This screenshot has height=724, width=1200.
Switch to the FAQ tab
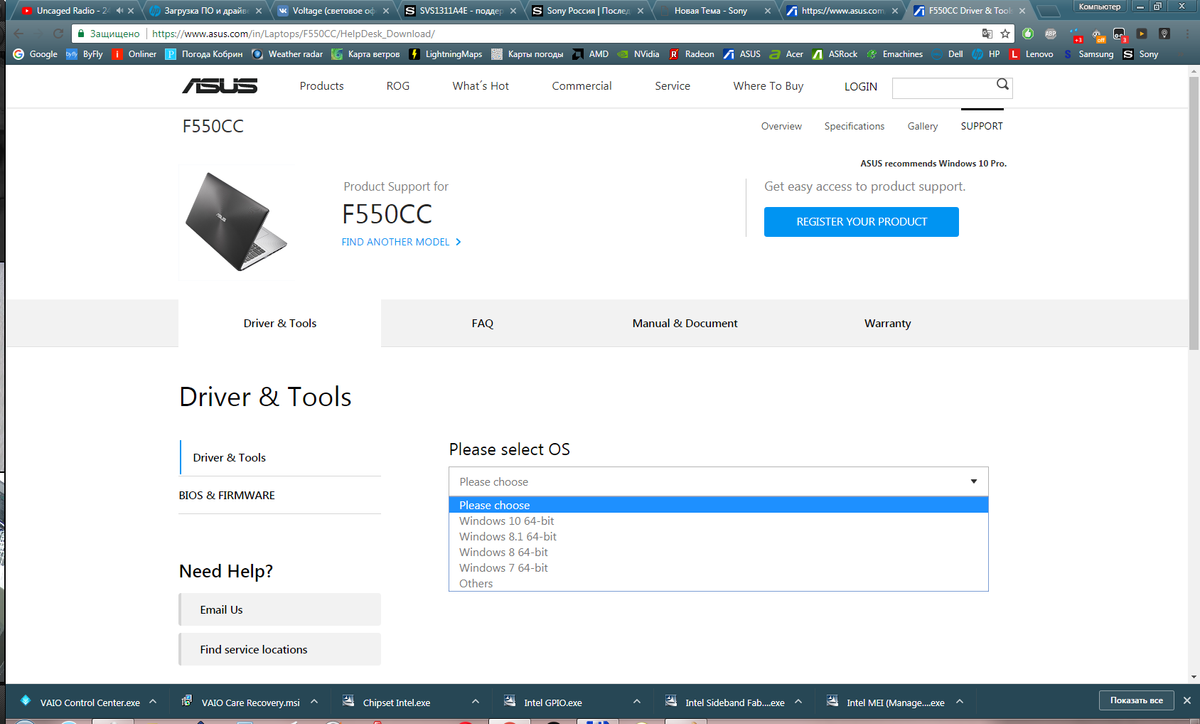pos(482,324)
